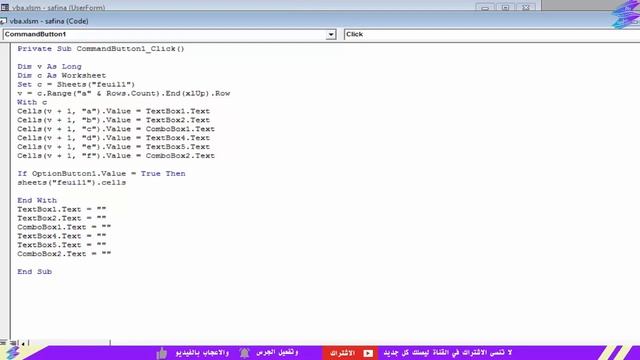Click the UserForm window icon behind
Image resolution: width=640 pixels, height=360 pixels.
[5, 7]
